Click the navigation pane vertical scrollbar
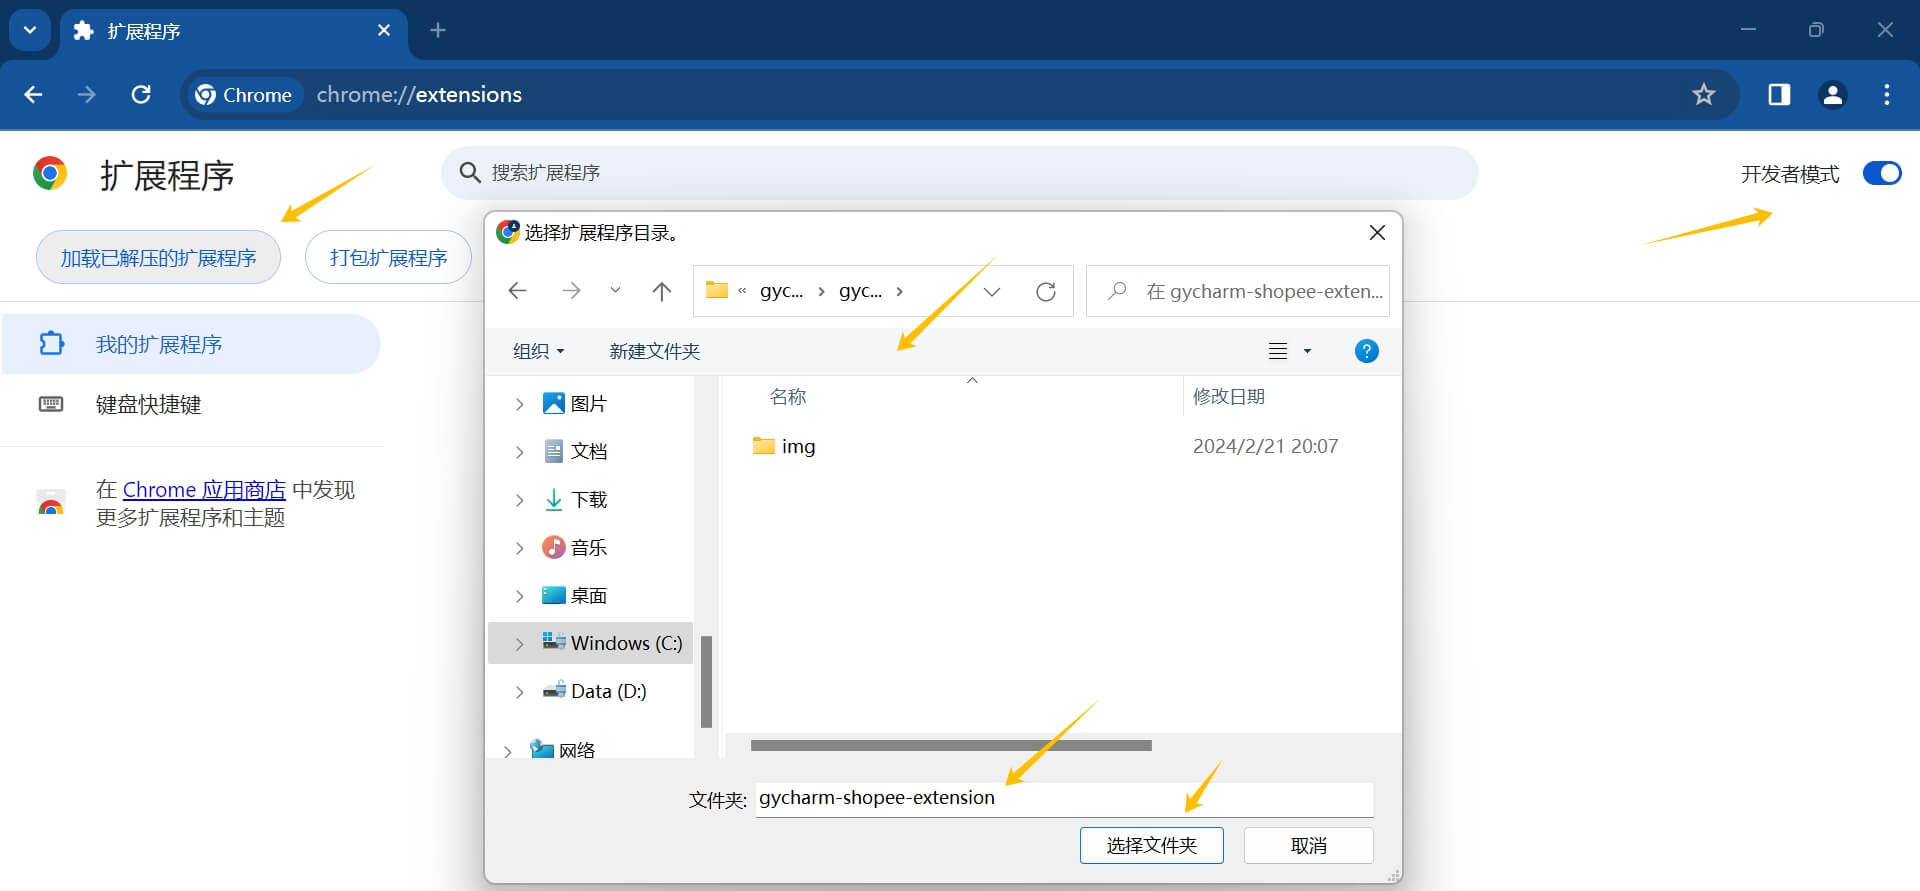 [x=706, y=682]
